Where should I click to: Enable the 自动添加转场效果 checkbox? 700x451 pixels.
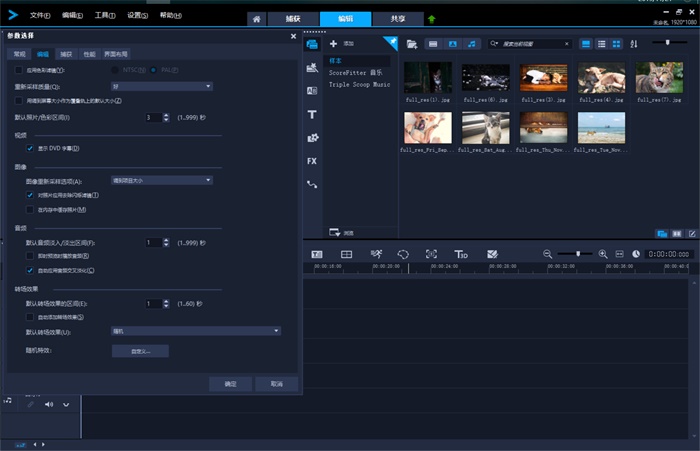(29, 316)
